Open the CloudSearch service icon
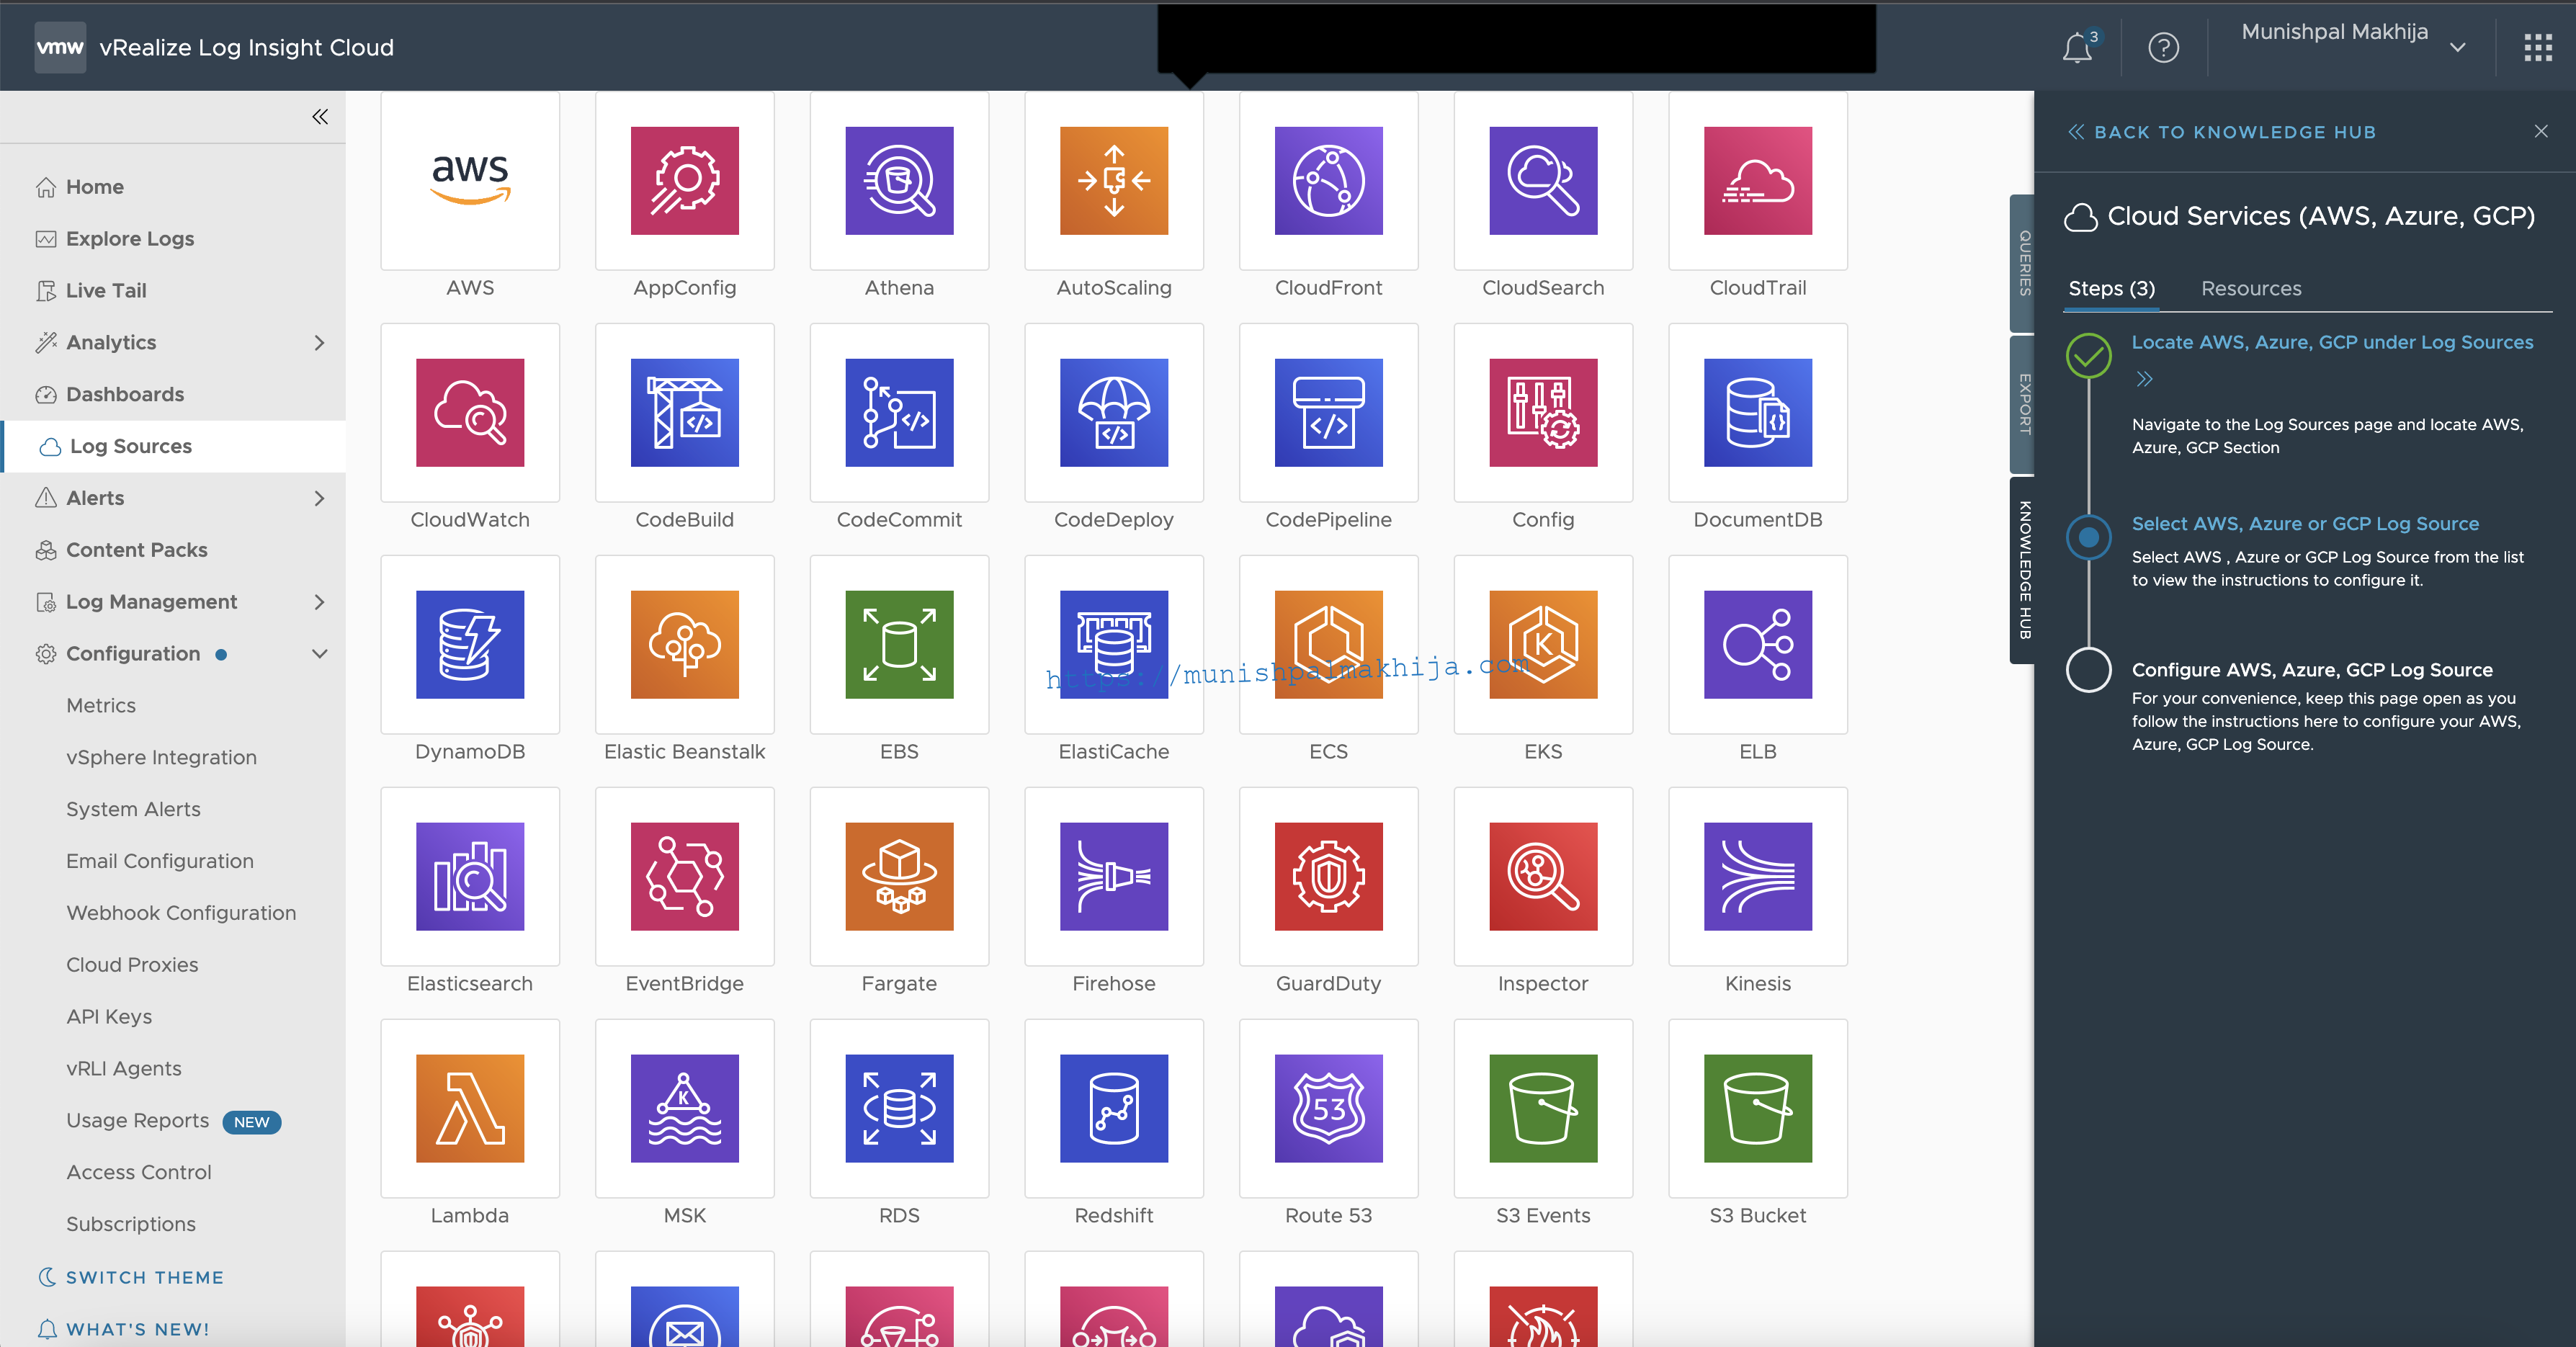Screen dimensions: 2576x1347 [1543, 181]
